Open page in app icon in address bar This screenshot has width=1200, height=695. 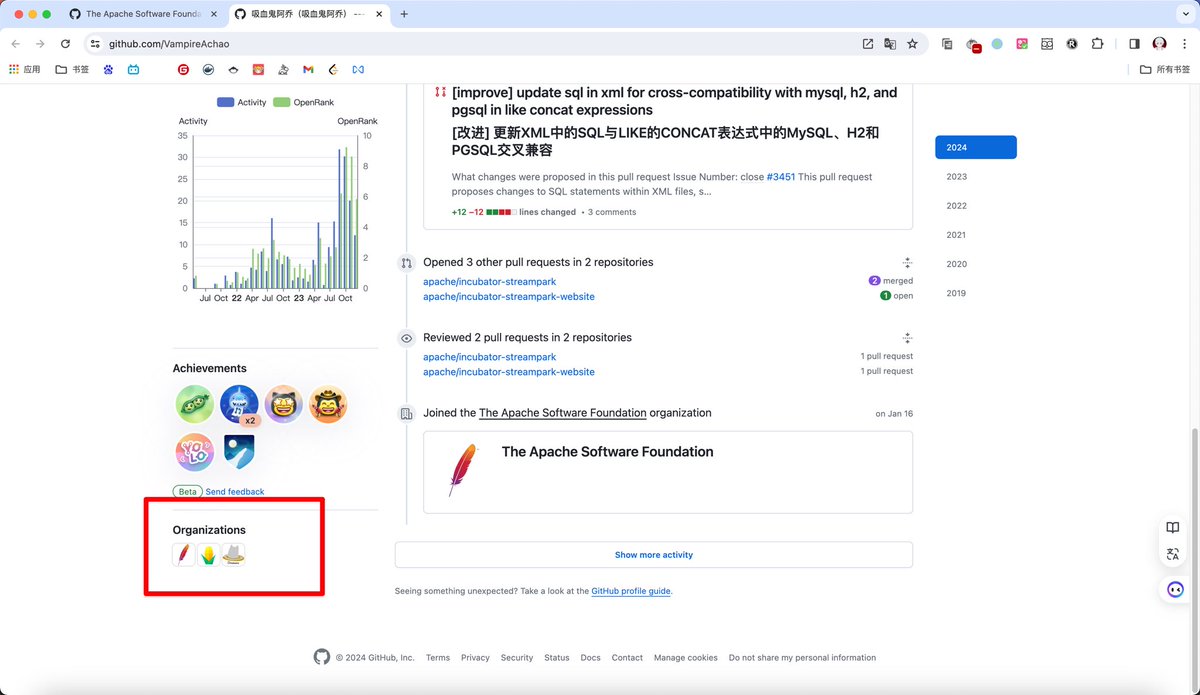(x=868, y=44)
